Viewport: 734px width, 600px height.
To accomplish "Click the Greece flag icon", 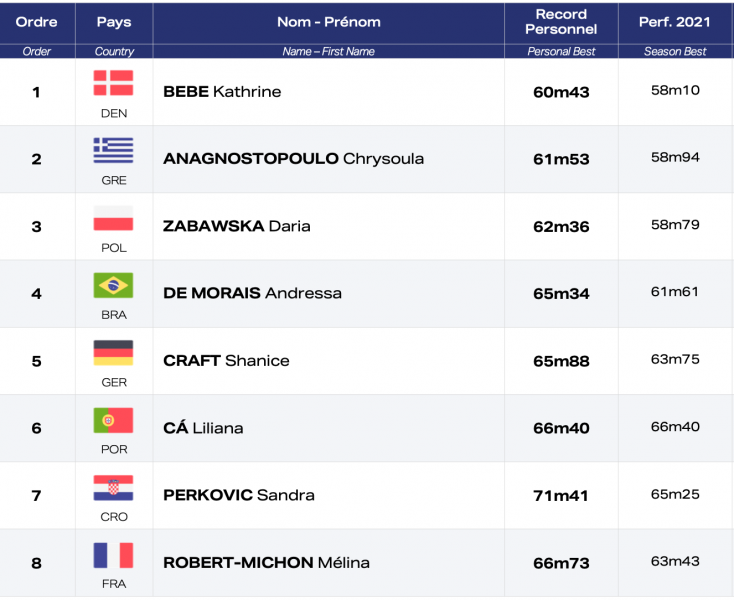I will tap(113, 150).
